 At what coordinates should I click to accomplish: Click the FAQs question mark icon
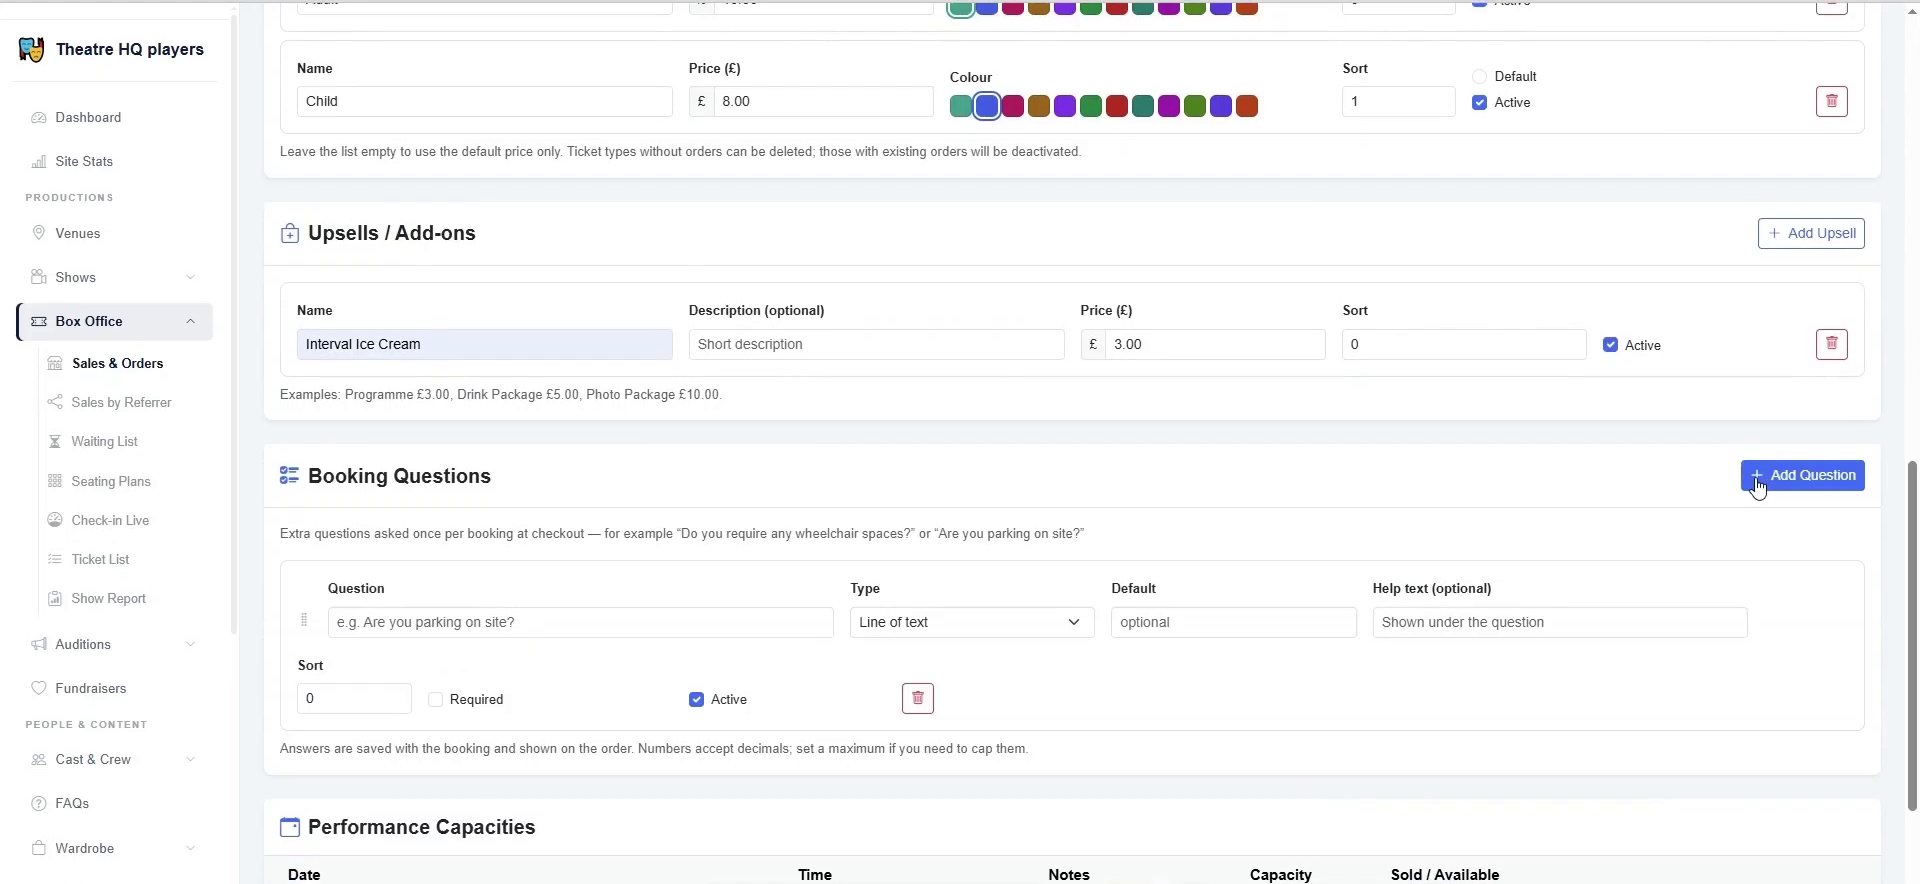pyautogui.click(x=39, y=803)
